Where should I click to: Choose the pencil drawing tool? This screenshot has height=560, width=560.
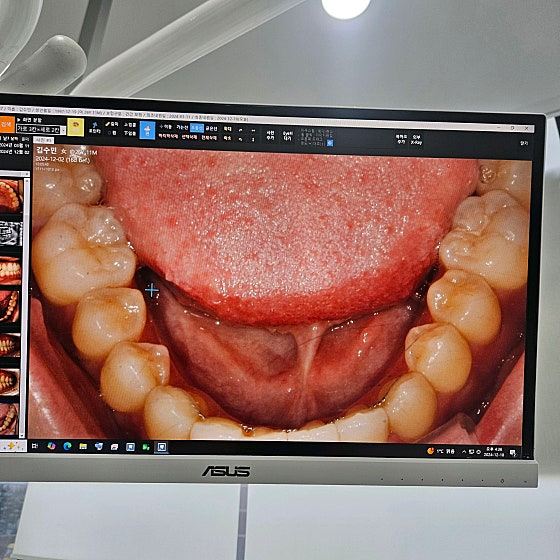point(112,124)
